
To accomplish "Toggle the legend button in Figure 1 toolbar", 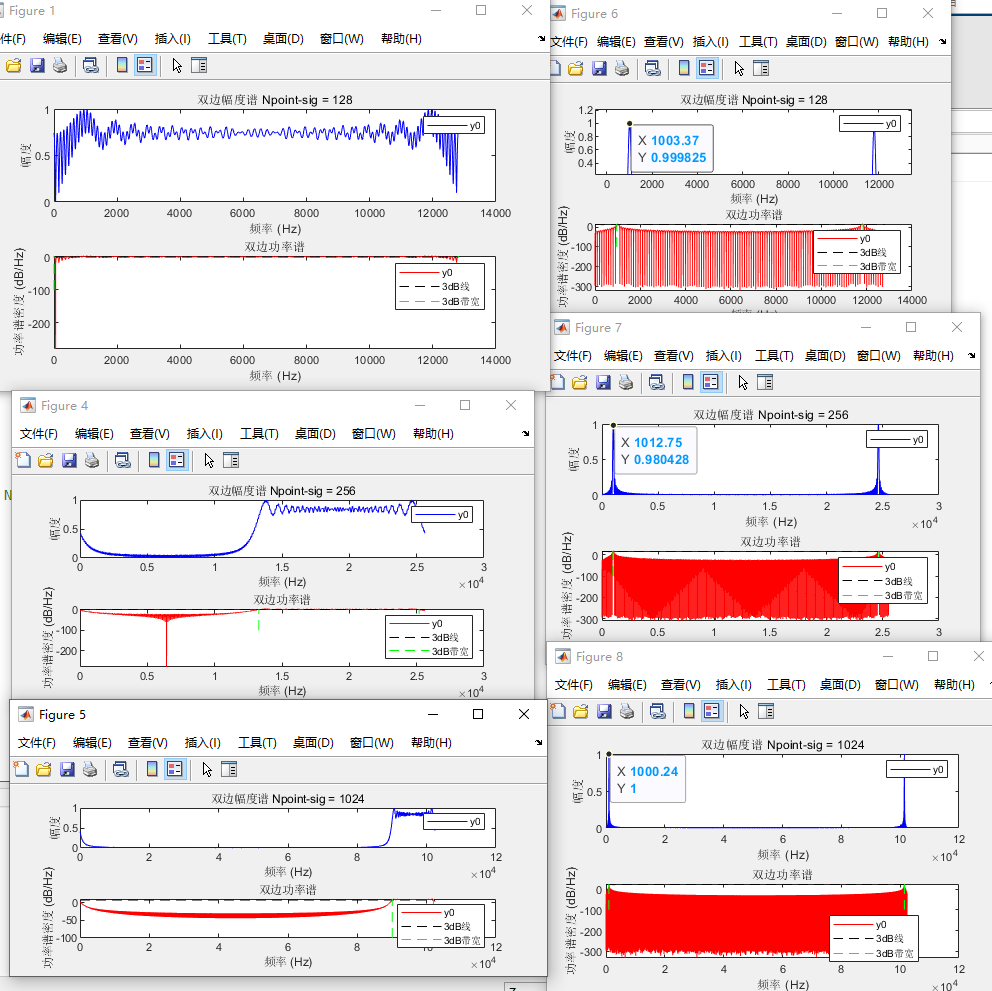I will 145,65.
